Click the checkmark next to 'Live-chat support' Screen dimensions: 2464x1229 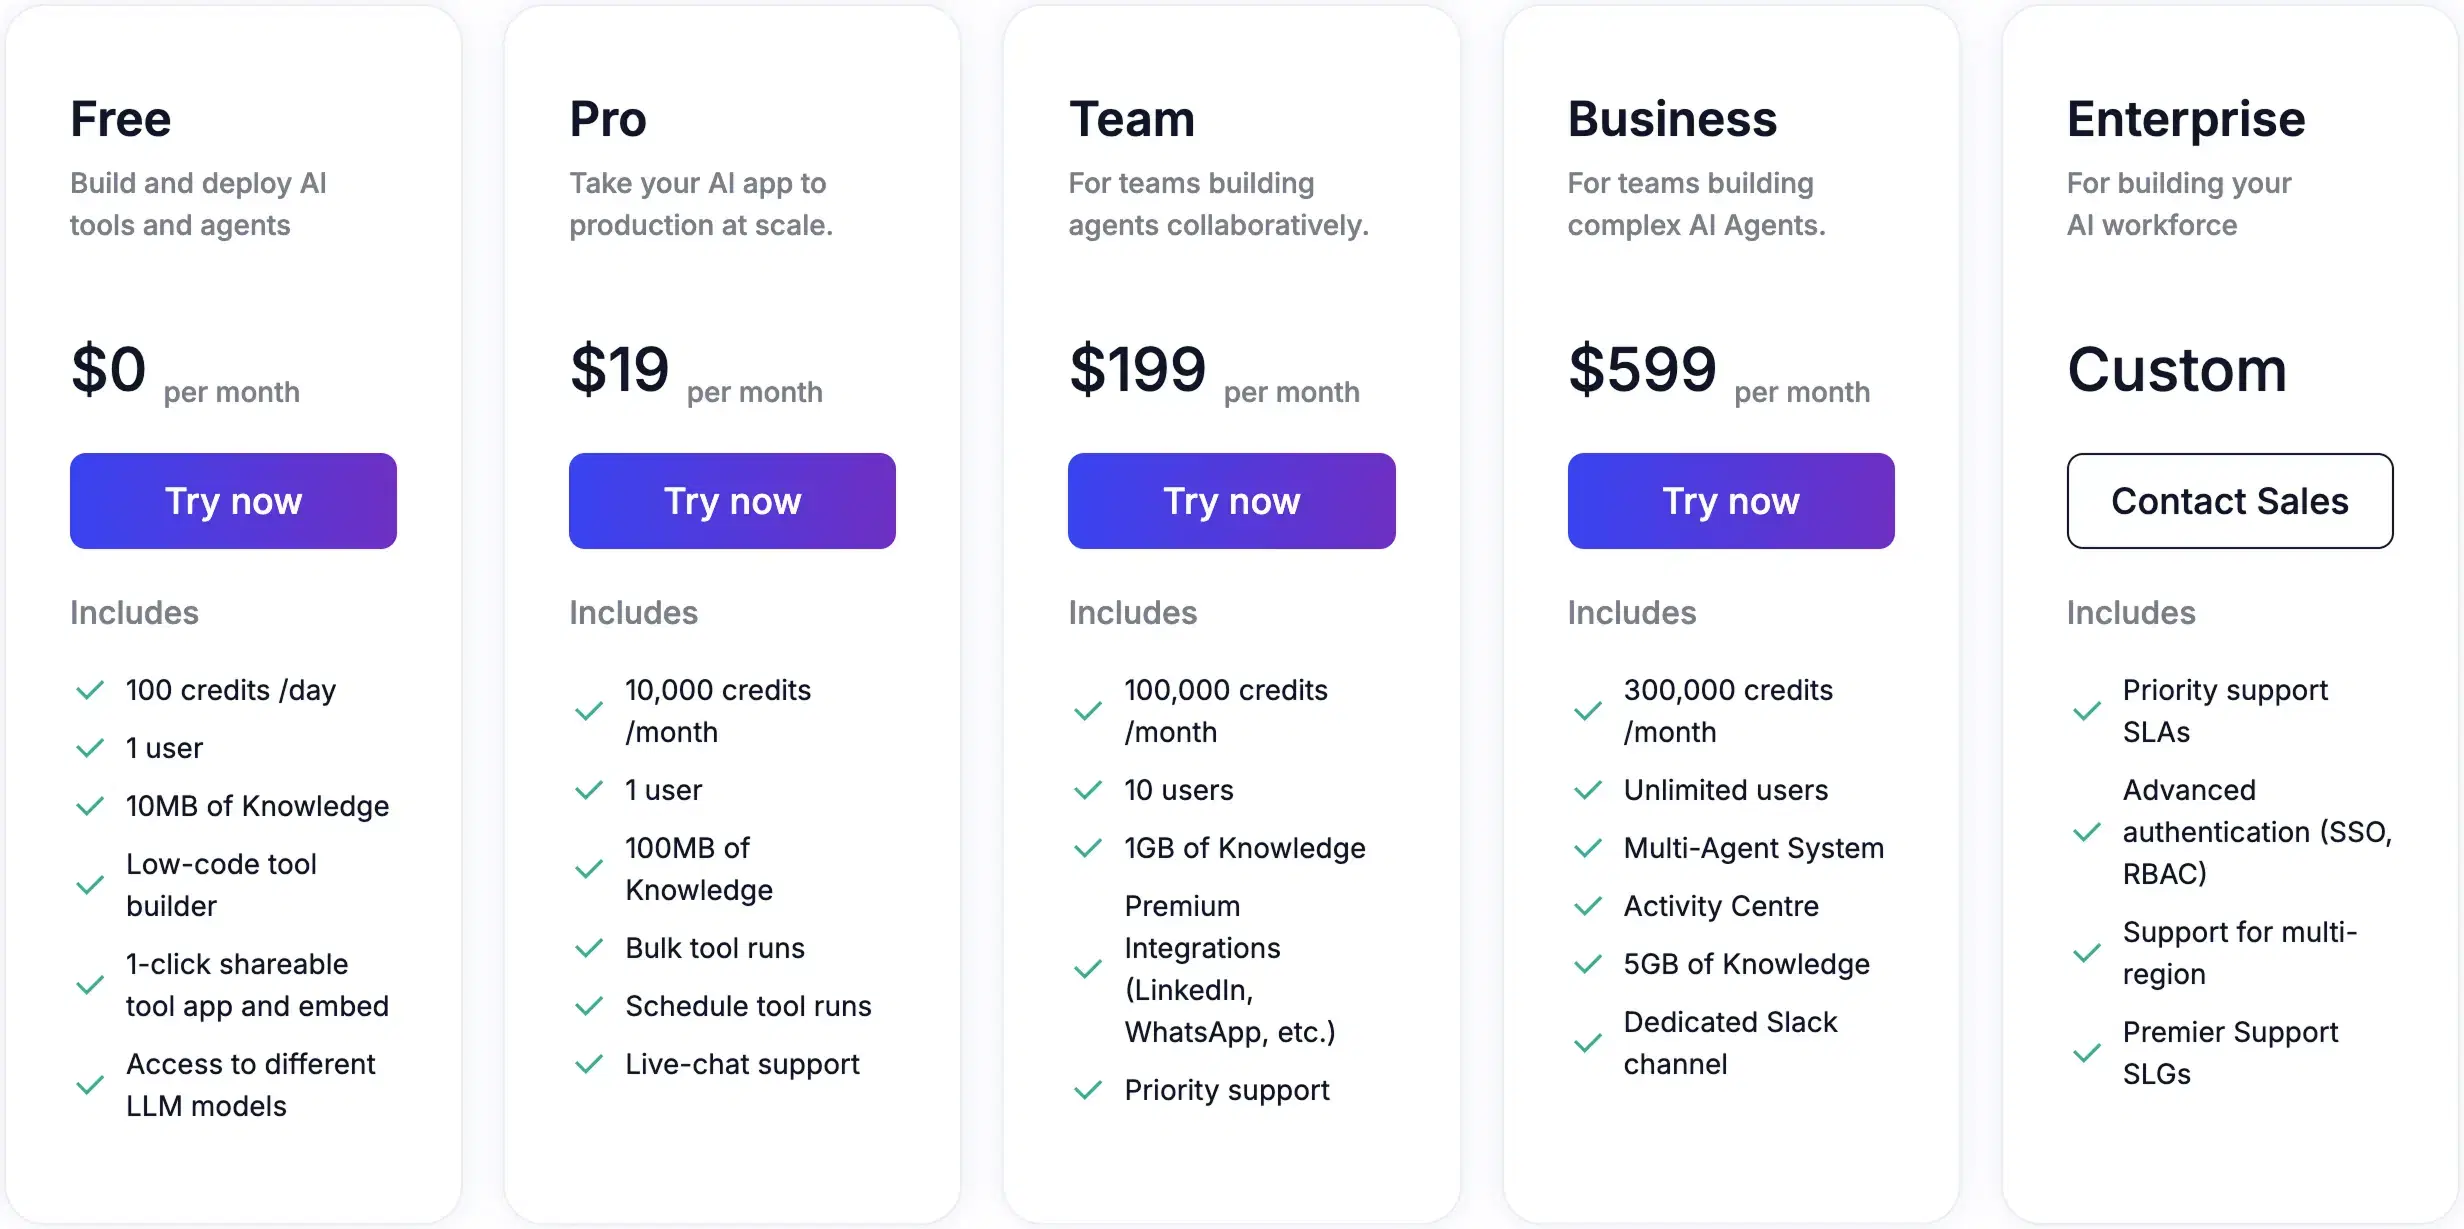(x=589, y=1064)
